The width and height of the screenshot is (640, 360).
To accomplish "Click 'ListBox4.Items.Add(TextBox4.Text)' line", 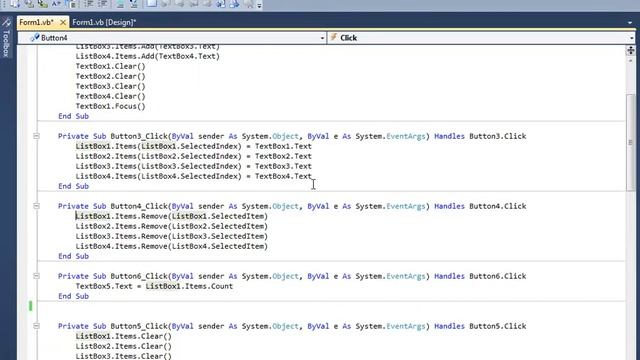I will (147, 56).
